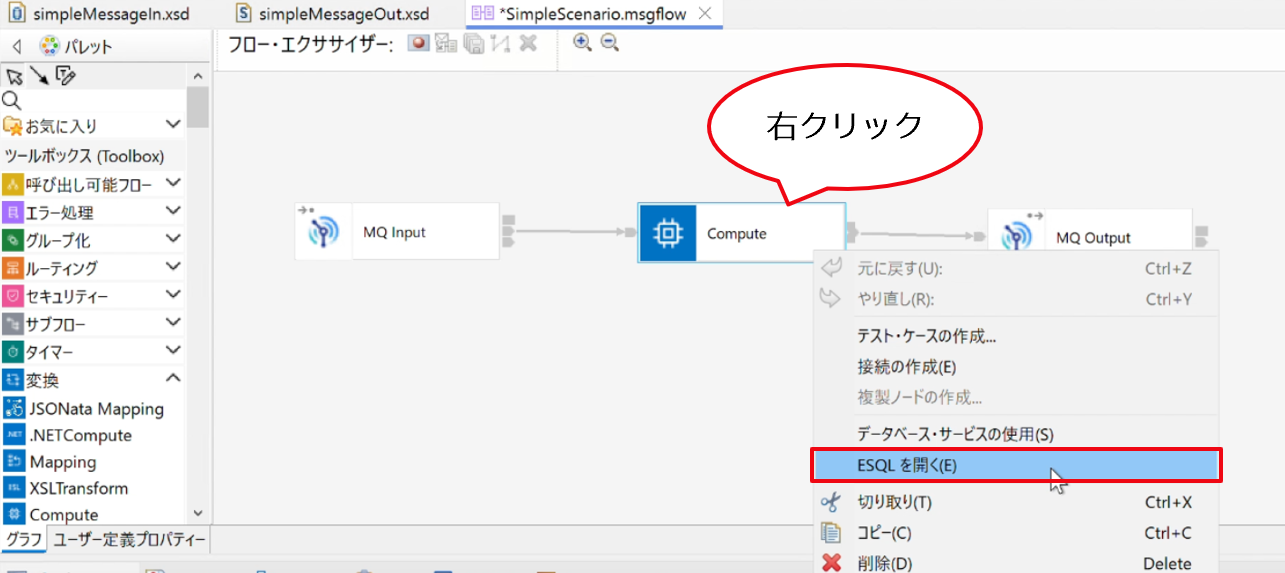Switch to the ユーザー定義プロパティー tab
The height and width of the screenshot is (573, 1285).
tap(130, 540)
